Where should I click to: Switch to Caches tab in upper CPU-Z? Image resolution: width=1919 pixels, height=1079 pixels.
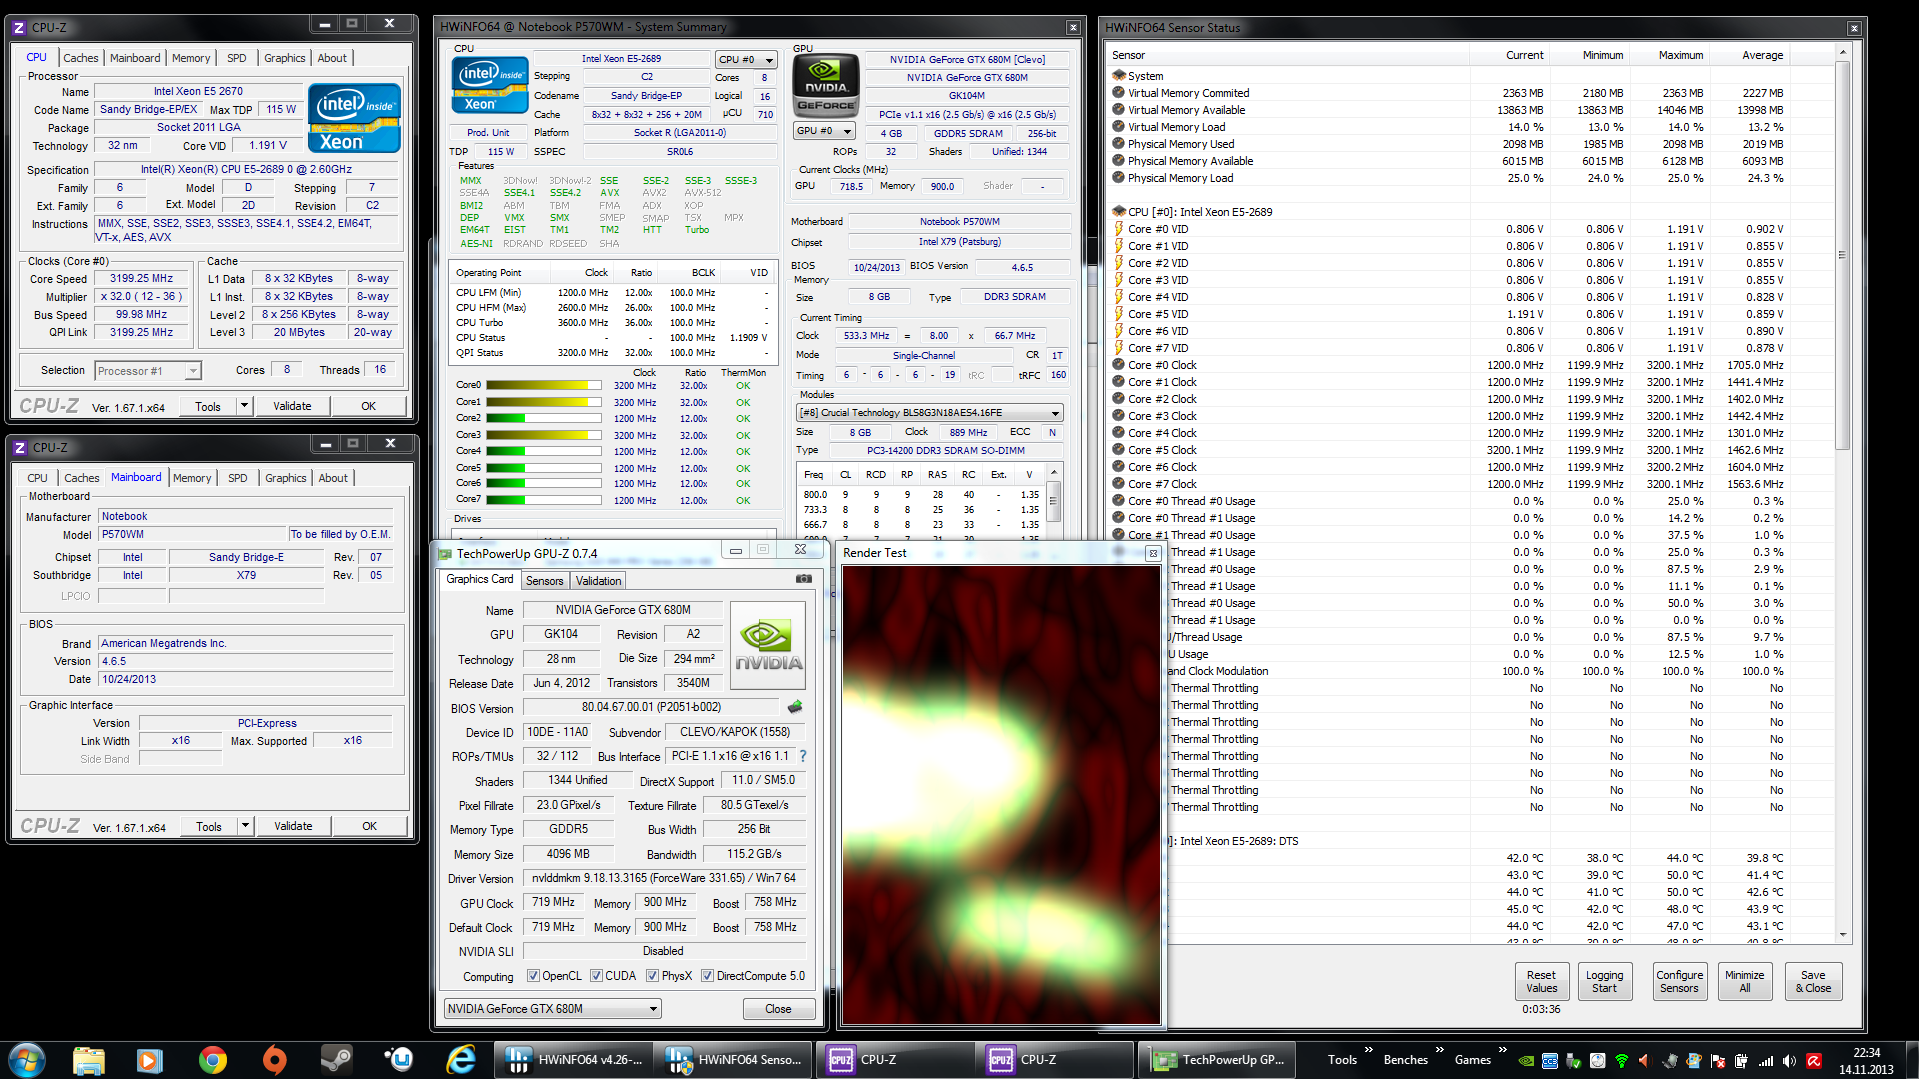pos(81,58)
